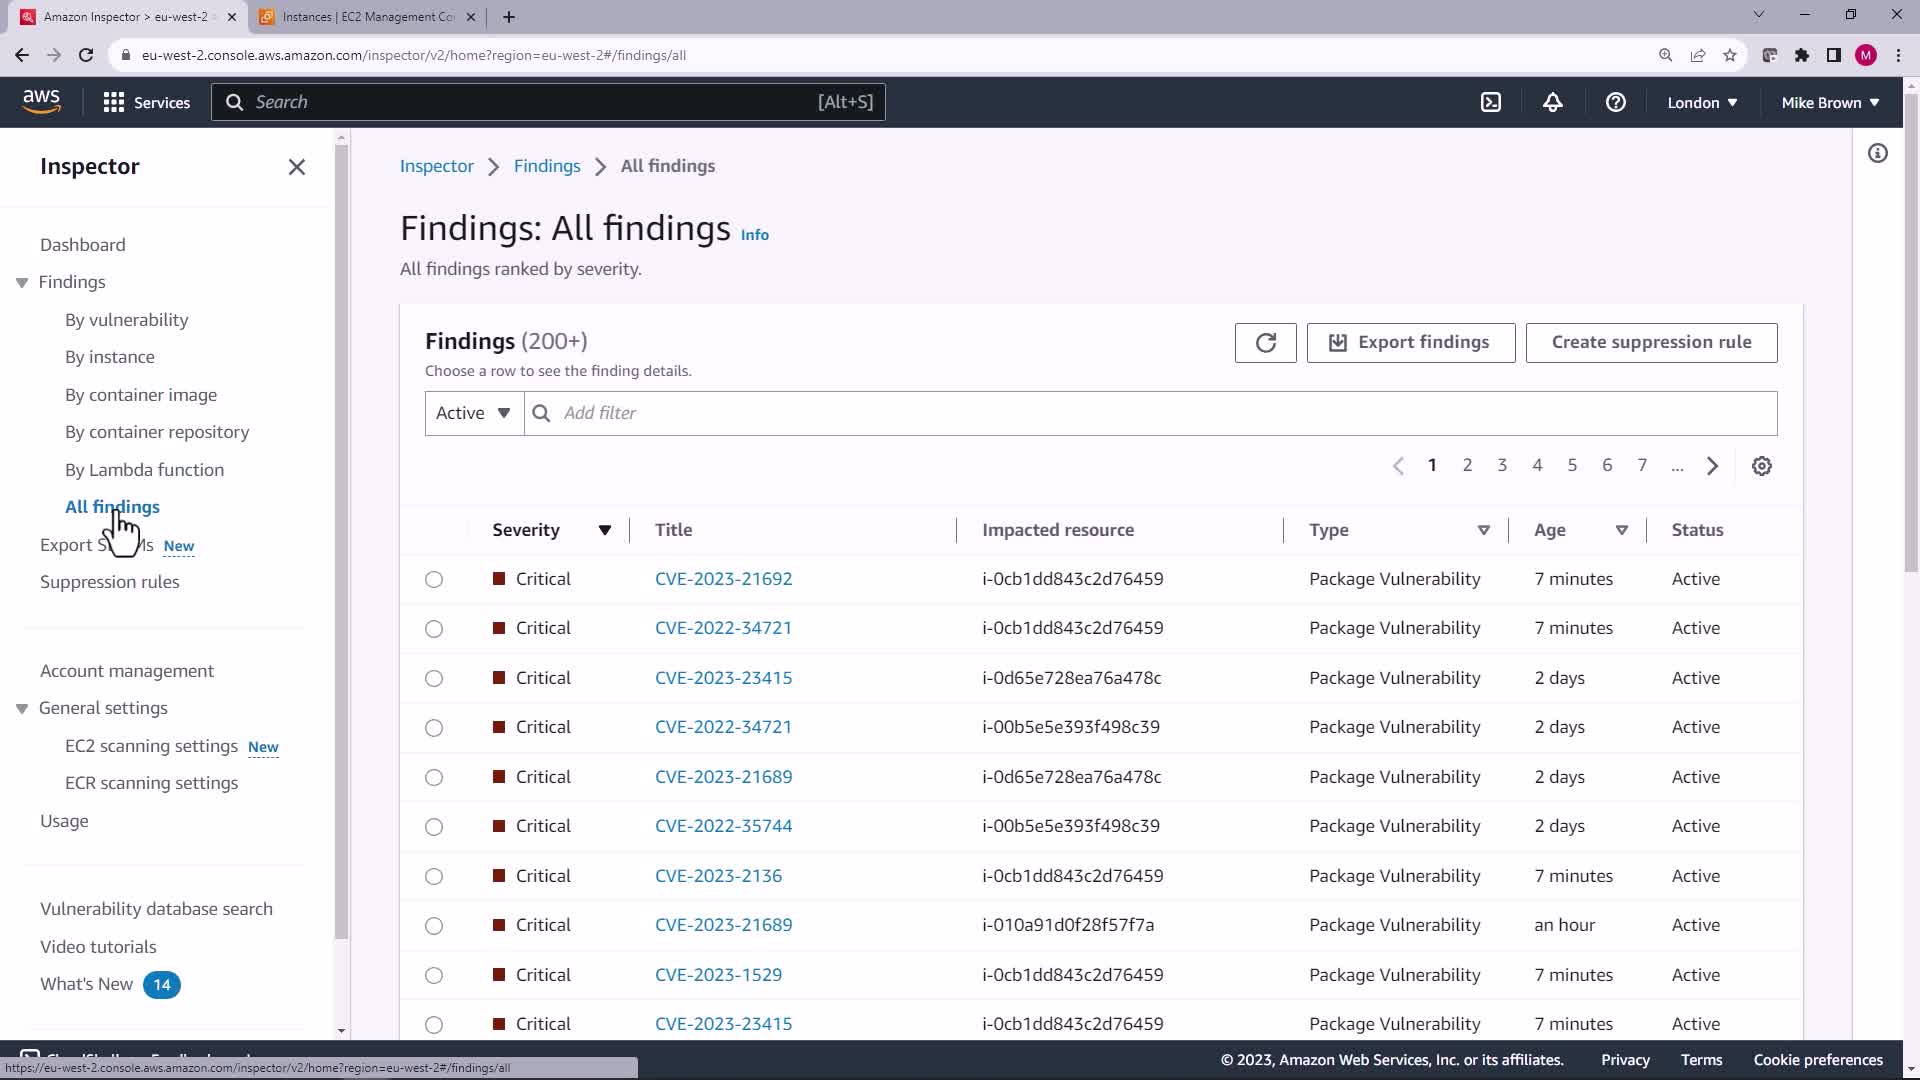Open the notifications bell
The width and height of the screenshot is (1920, 1080).
pos(1552,102)
